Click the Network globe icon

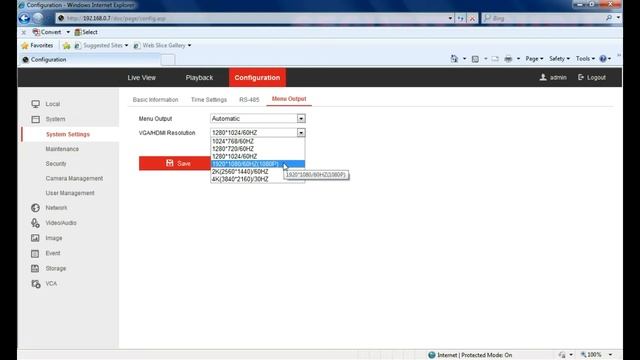click(36, 208)
